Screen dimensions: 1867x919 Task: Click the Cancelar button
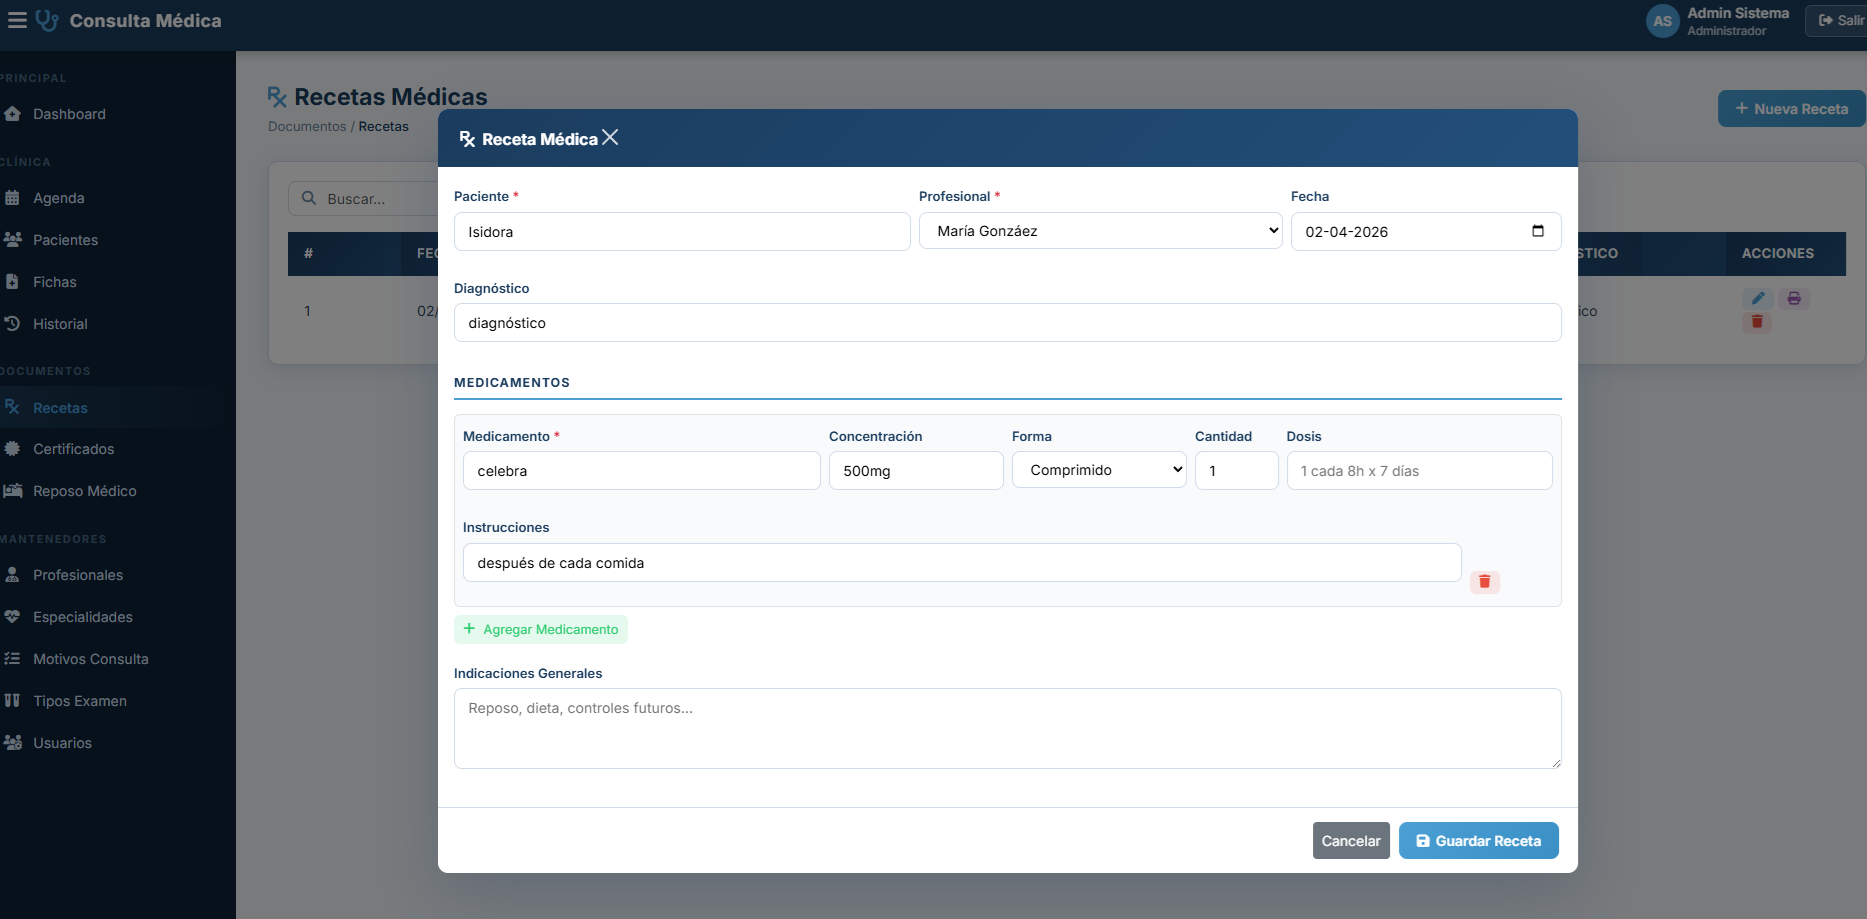click(1351, 841)
